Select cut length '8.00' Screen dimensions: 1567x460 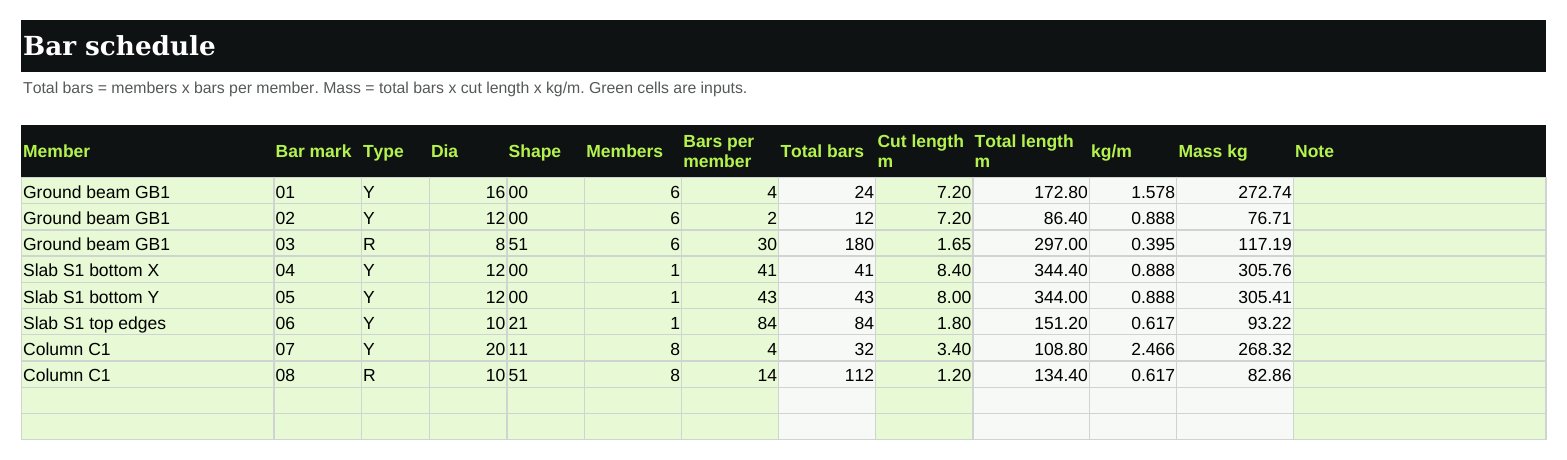tap(924, 296)
